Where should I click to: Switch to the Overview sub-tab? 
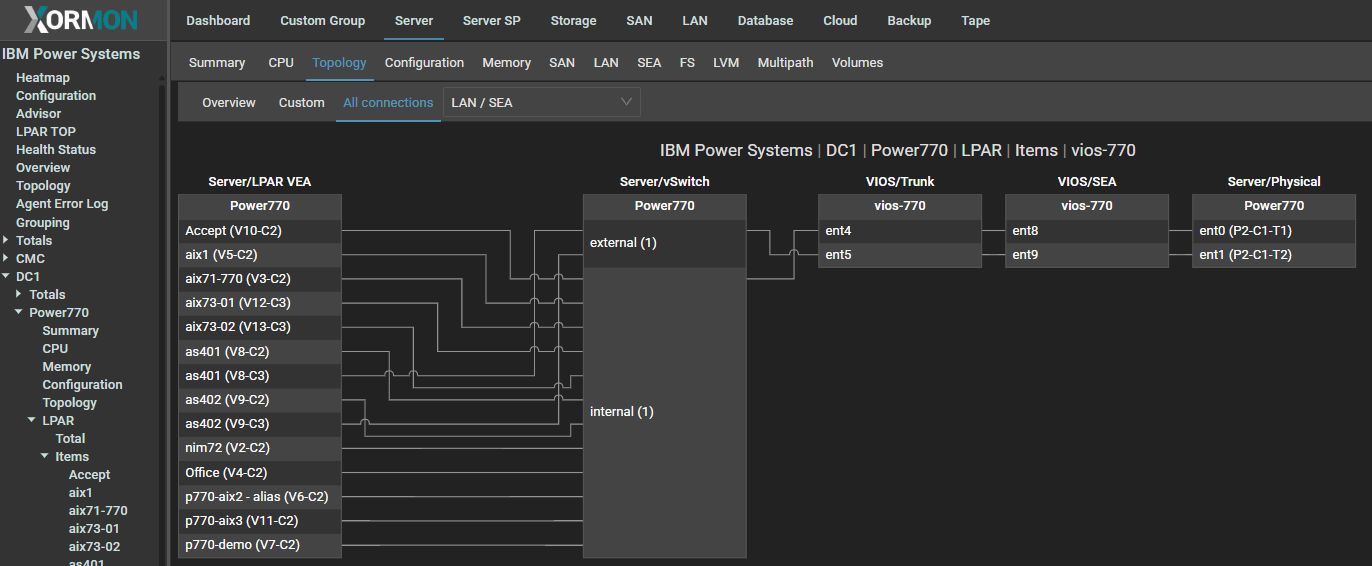pos(229,102)
